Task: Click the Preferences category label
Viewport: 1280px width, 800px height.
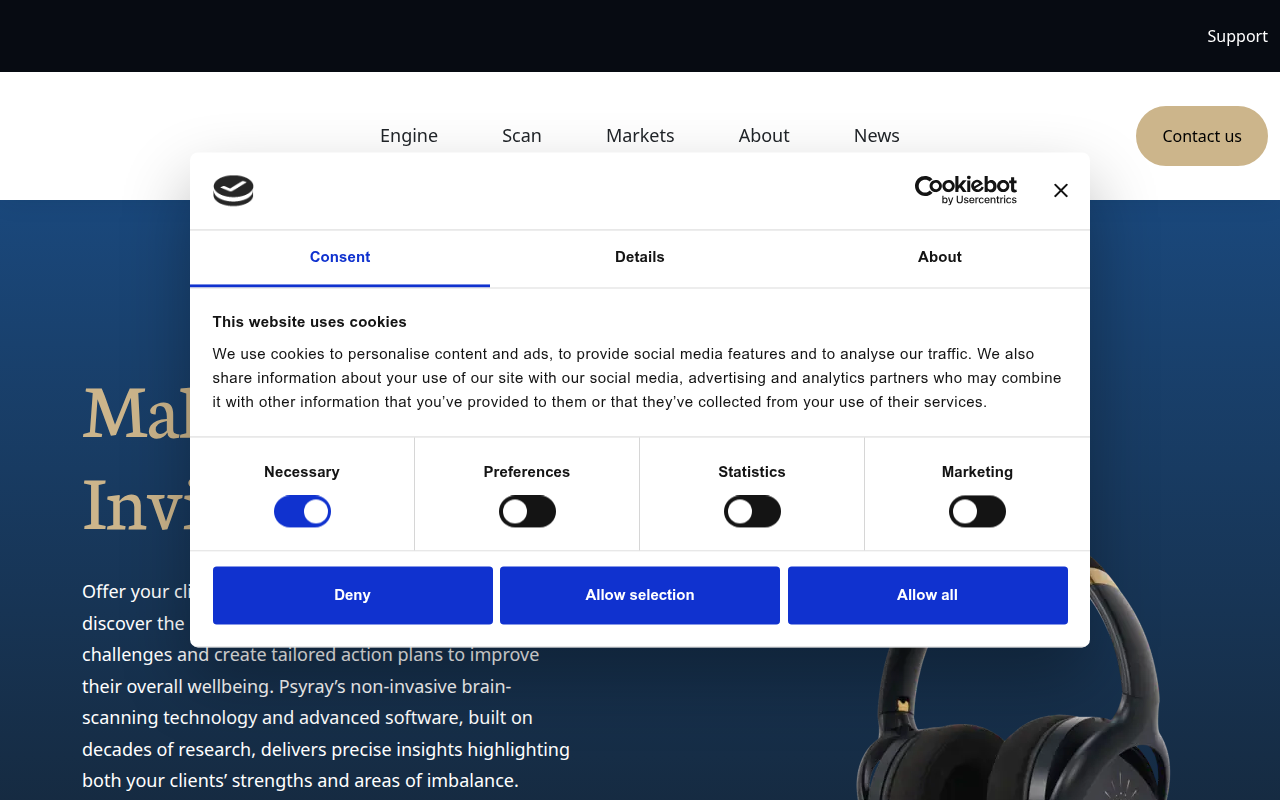Action: (527, 472)
